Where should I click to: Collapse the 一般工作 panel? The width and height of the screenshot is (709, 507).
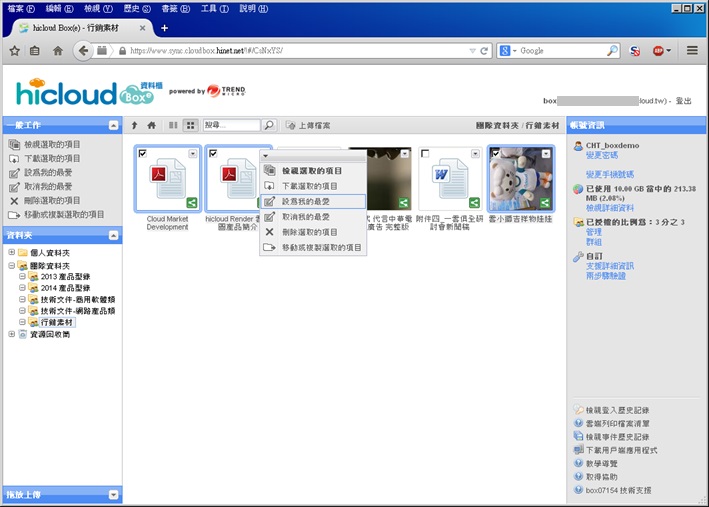pyautogui.click(x=113, y=125)
